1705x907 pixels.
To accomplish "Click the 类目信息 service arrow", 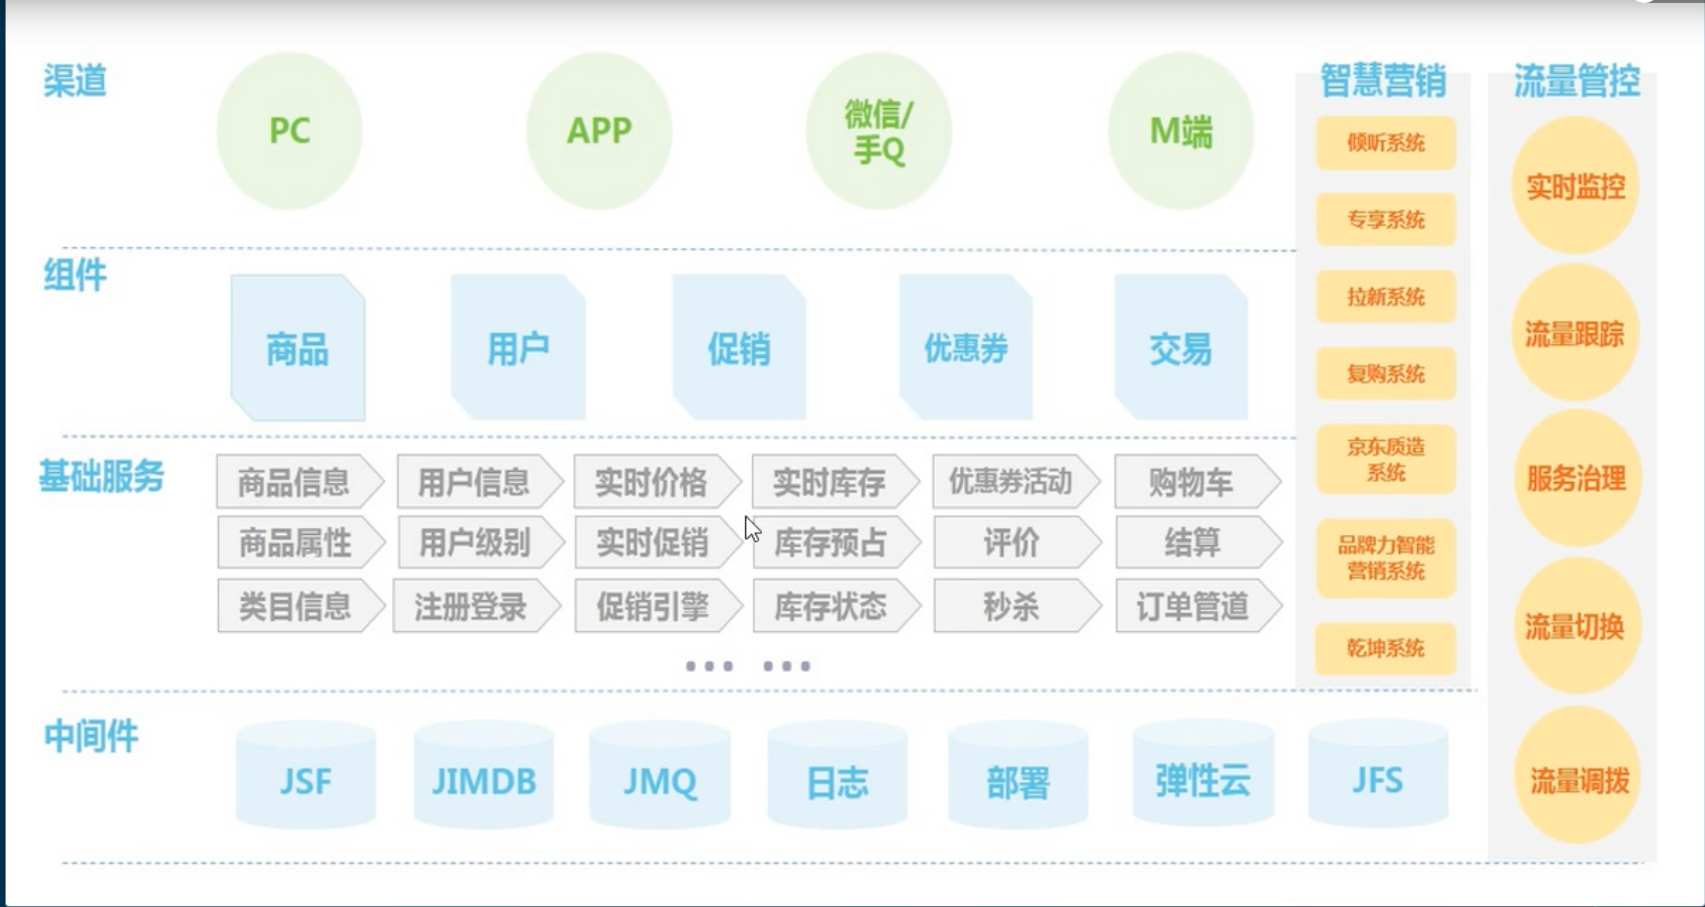I will pyautogui.click(x=301, y=606).
